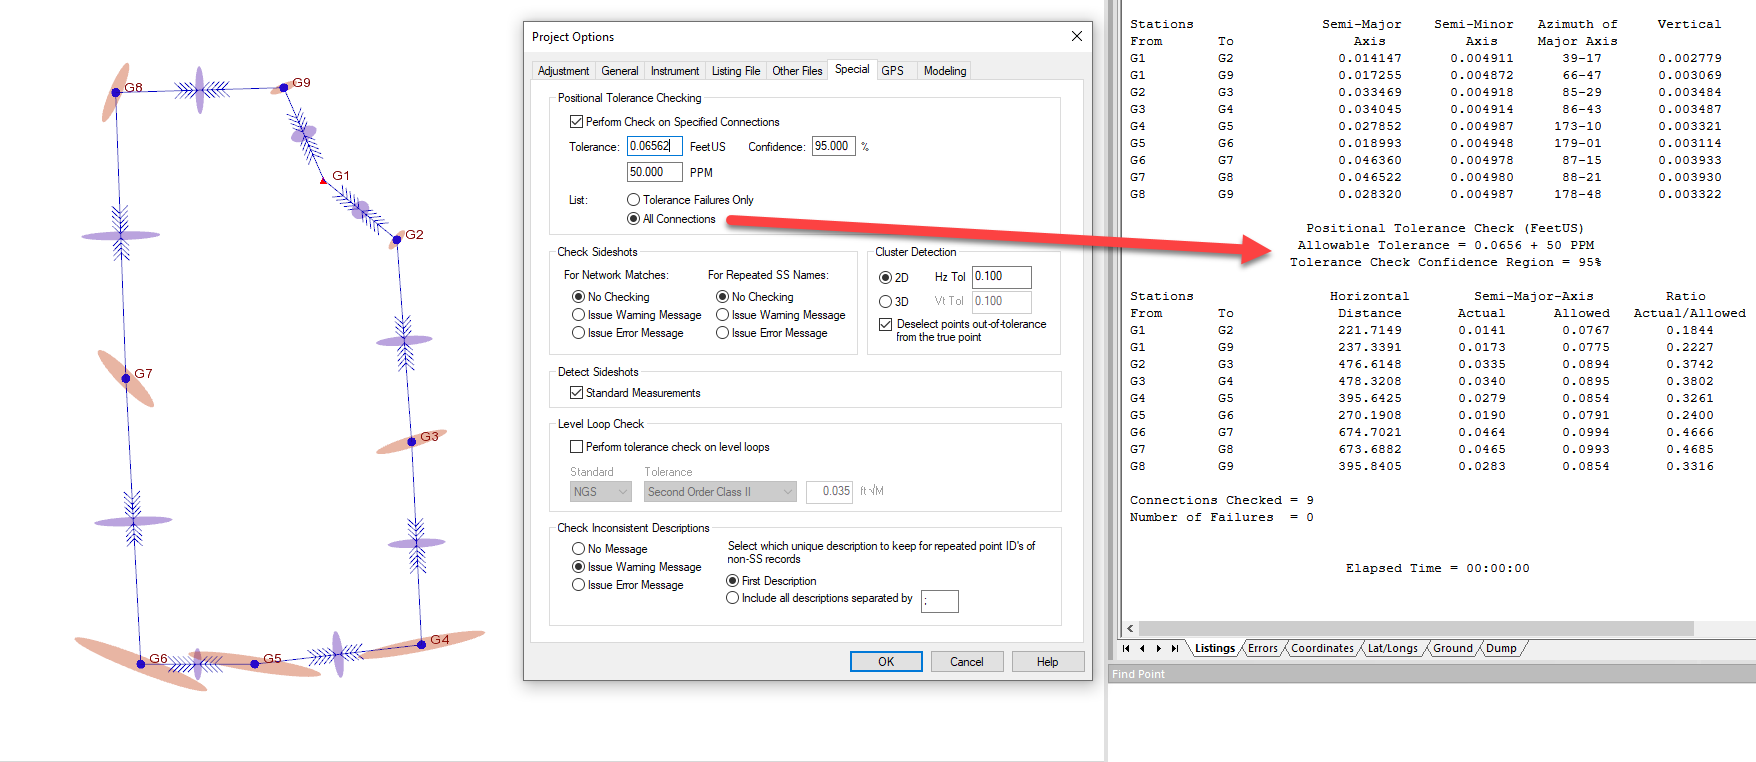The height and width of the screenshot is (762, 1756).
Task: Open the Coordinates listing tab
Action: pyautogui.click(x=1321, y=648)
